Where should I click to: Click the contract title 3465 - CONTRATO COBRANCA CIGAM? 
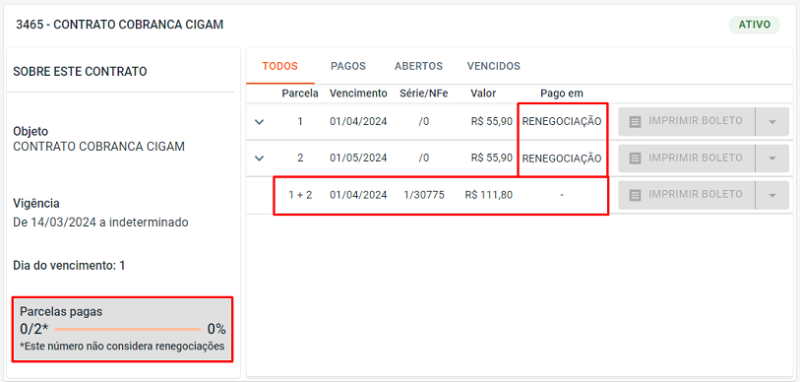pos(119,24)
